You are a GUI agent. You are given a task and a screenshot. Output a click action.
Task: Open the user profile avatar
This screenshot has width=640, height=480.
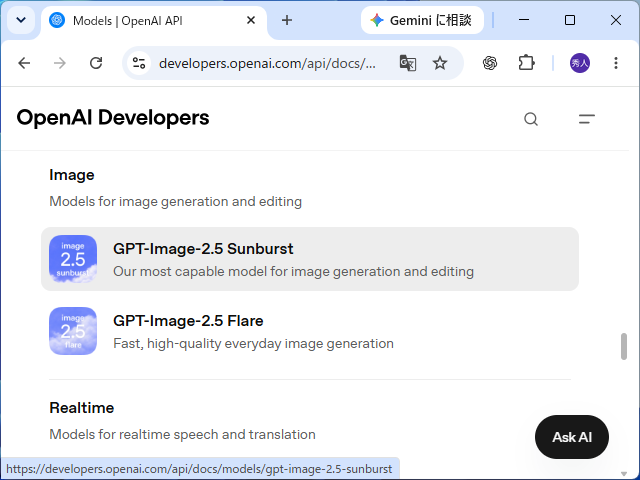[x=580, y=63]
